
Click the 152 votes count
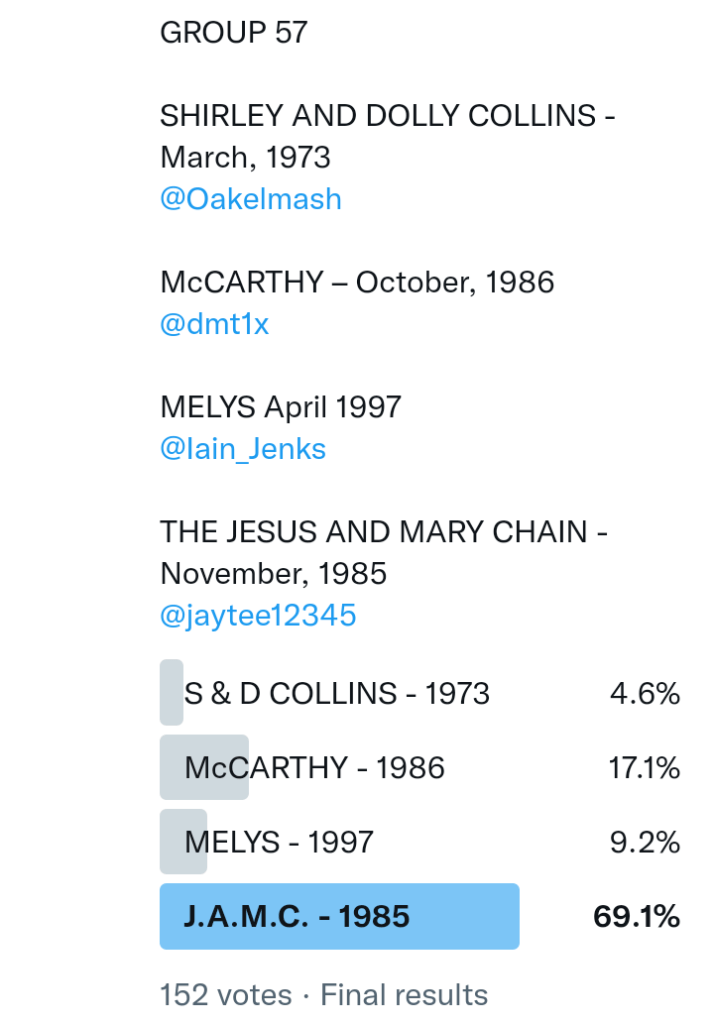226,995
